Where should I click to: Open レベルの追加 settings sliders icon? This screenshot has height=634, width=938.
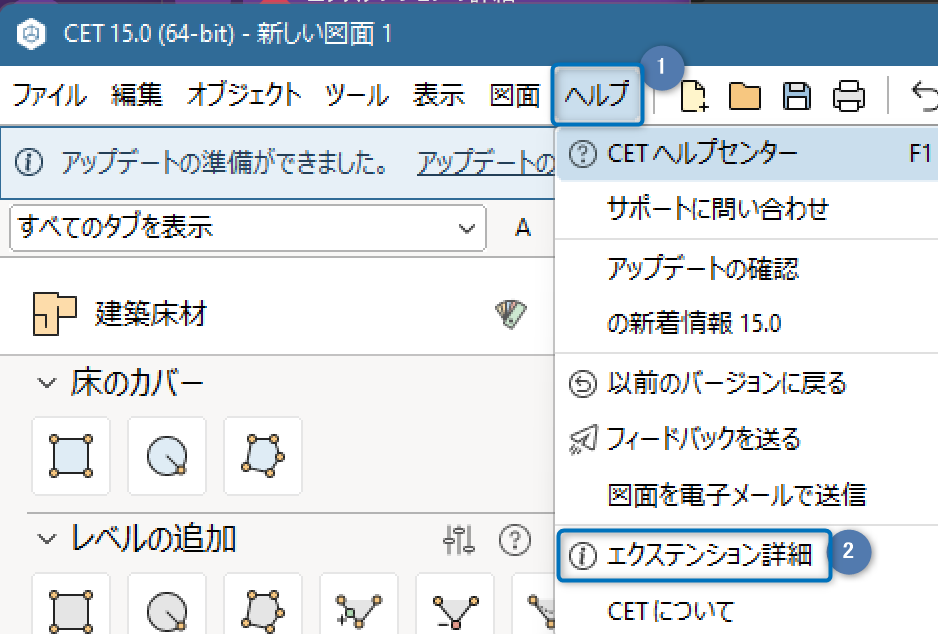pos(459,540)
